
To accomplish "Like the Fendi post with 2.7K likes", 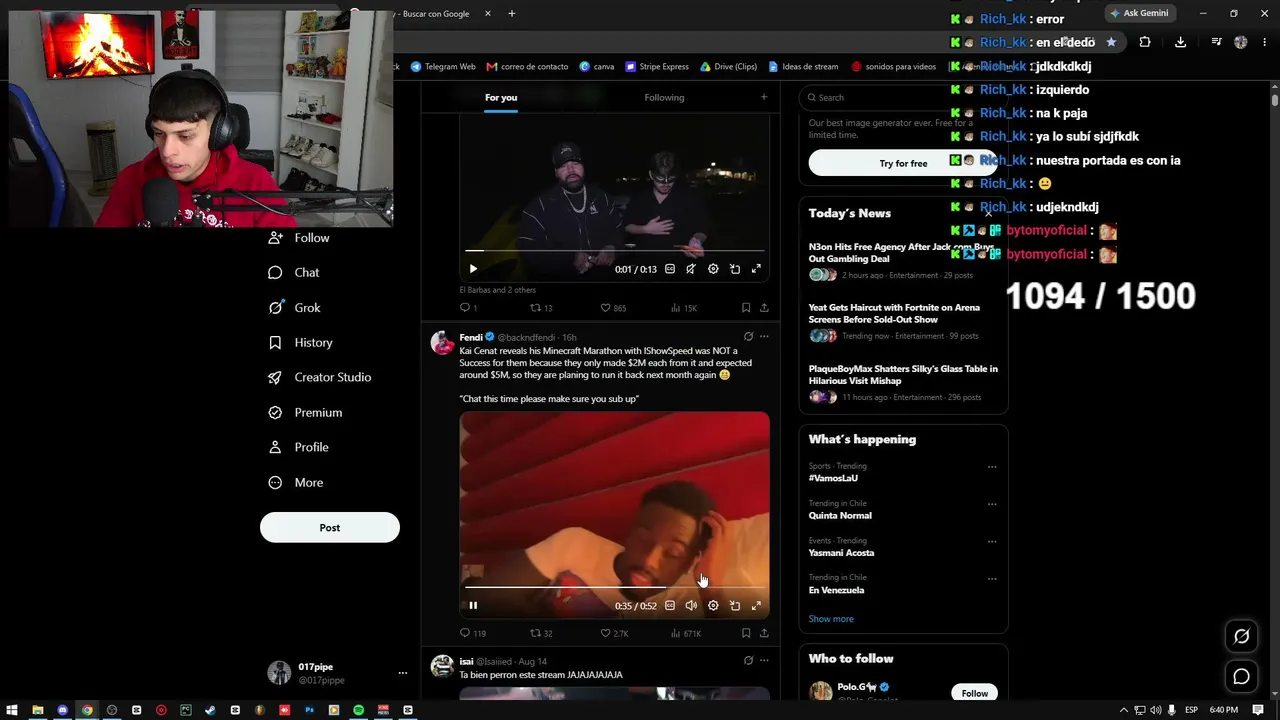I will [x=605, y=633].
